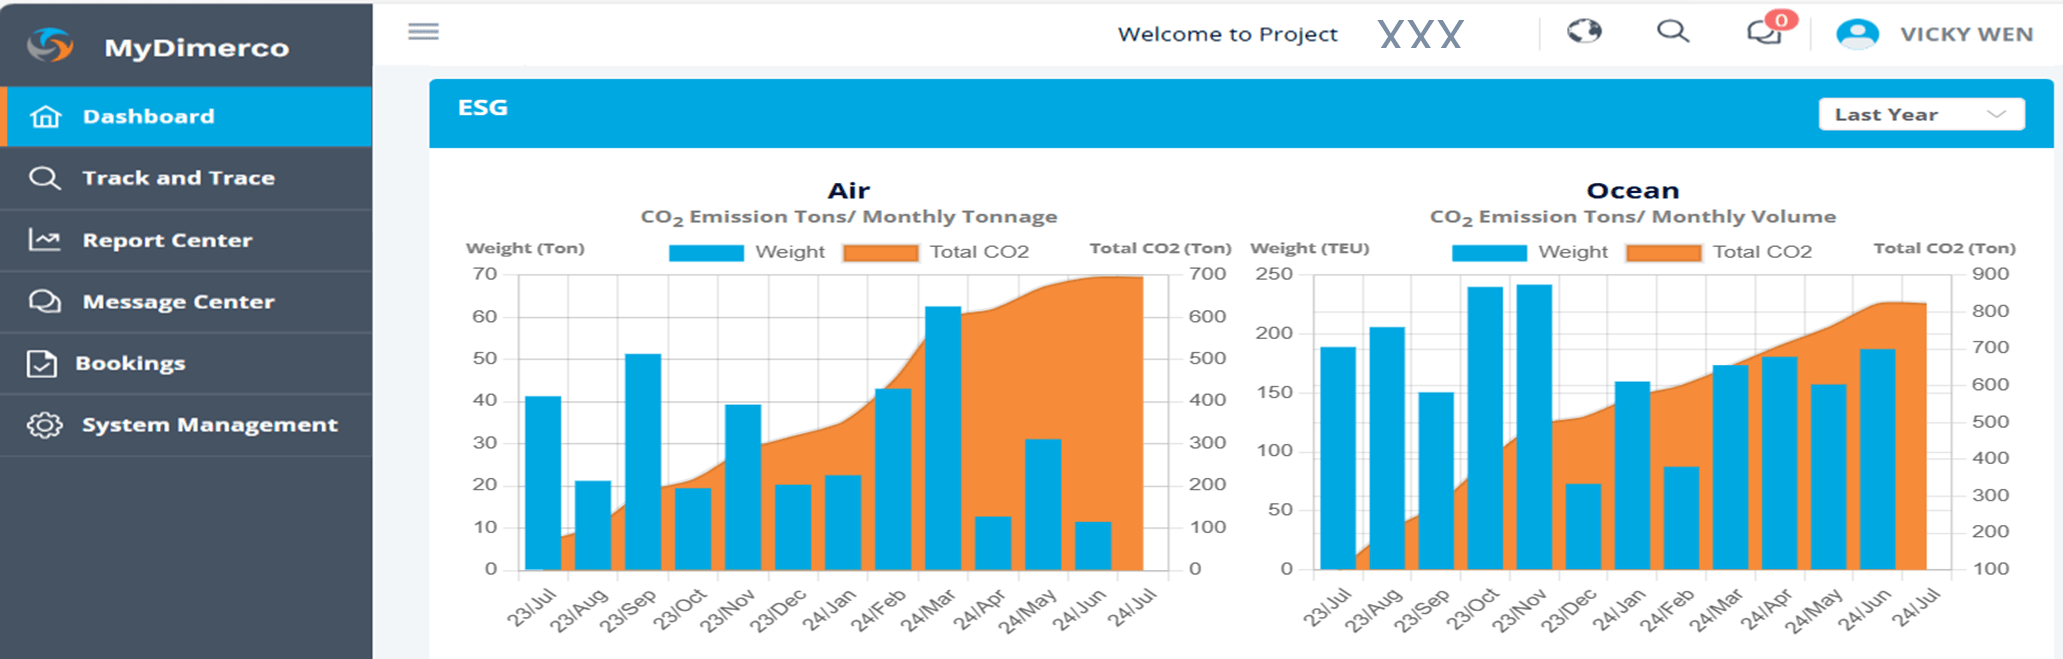Click the System Management gear icon

pyautogui.click(x=44, y=425)
